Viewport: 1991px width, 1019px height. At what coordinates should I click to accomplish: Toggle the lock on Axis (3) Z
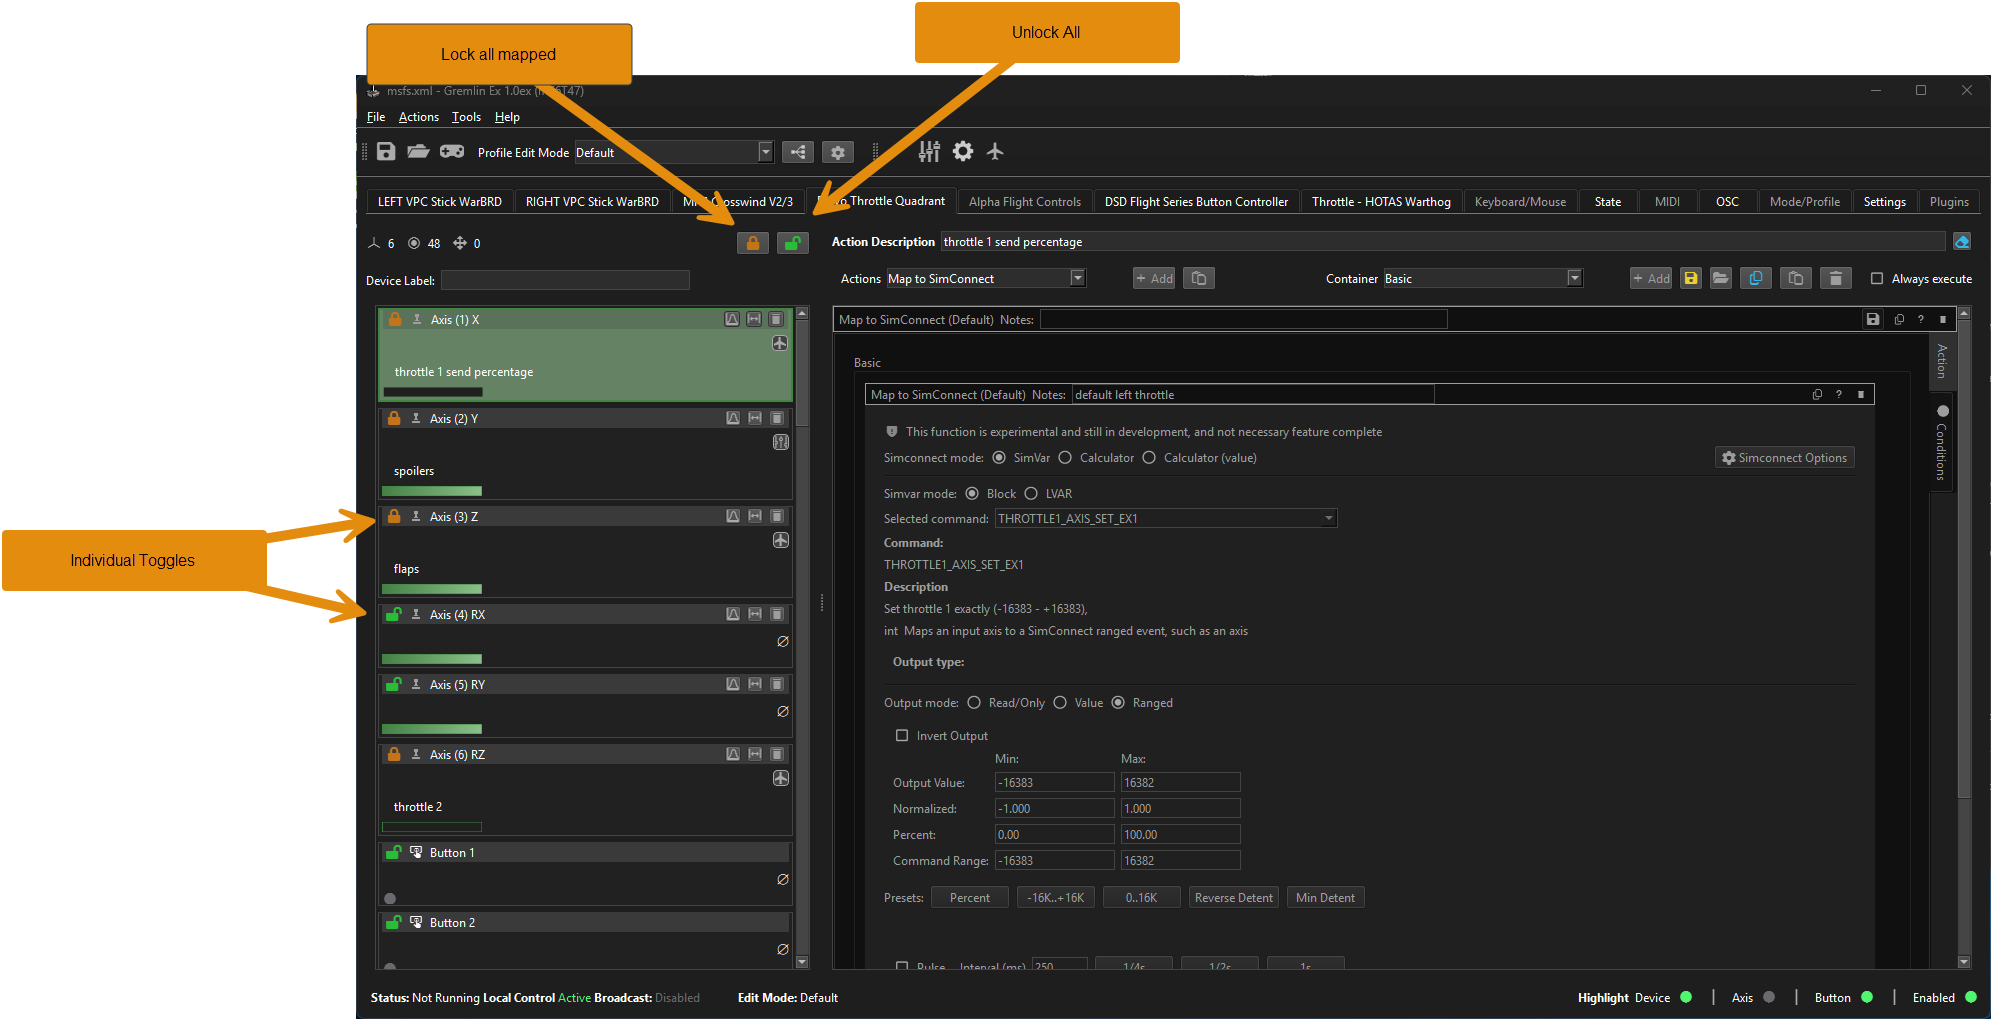point(394,516)
